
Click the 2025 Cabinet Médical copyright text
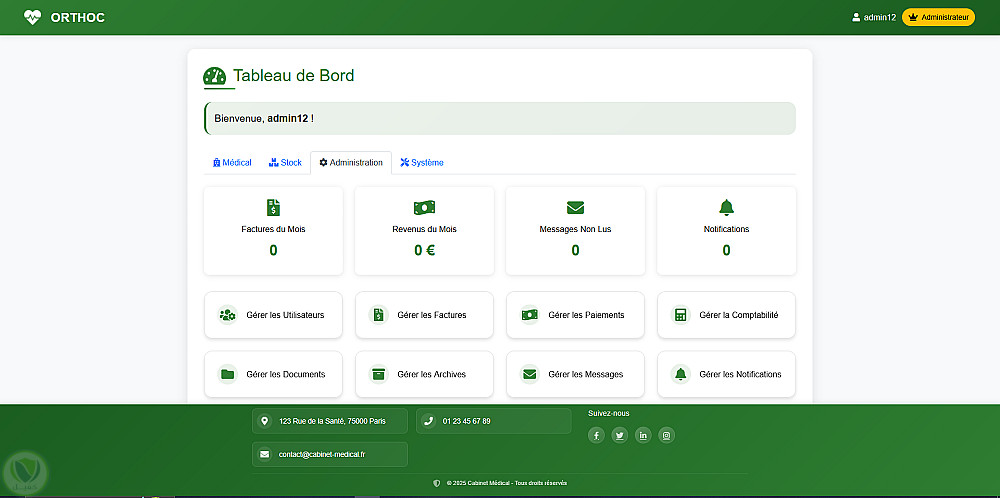tap(506, 483)
